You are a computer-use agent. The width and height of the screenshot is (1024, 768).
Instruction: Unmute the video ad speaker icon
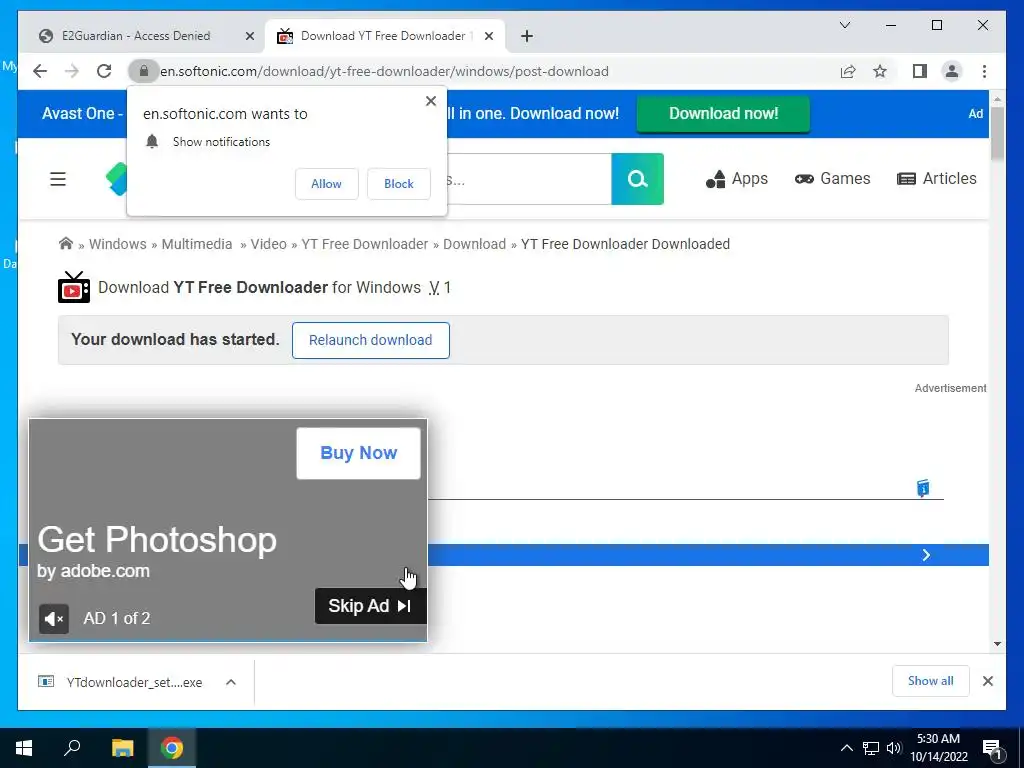(54, 618)
